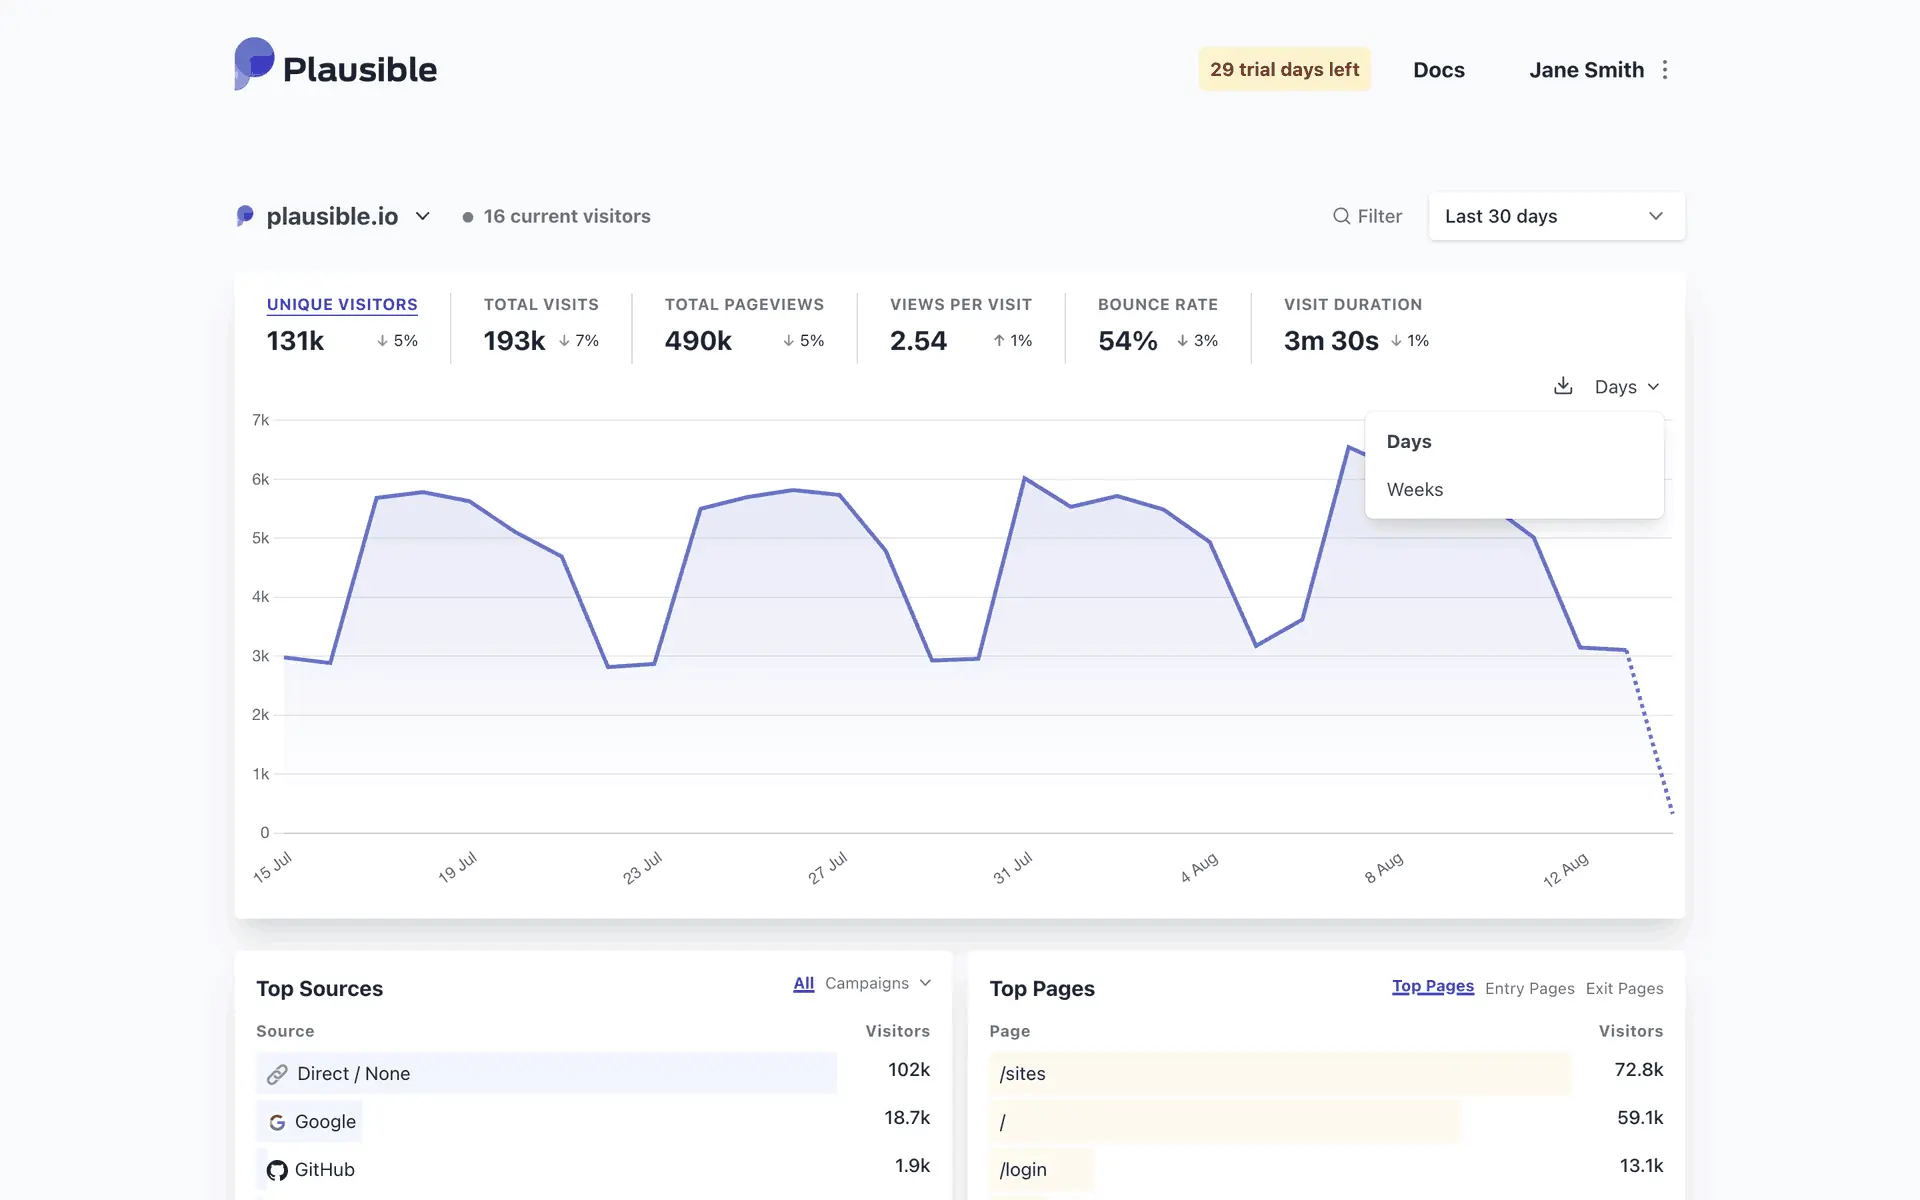
Task: Switch to the Exit Pages tab
Action: [1624, 988]
